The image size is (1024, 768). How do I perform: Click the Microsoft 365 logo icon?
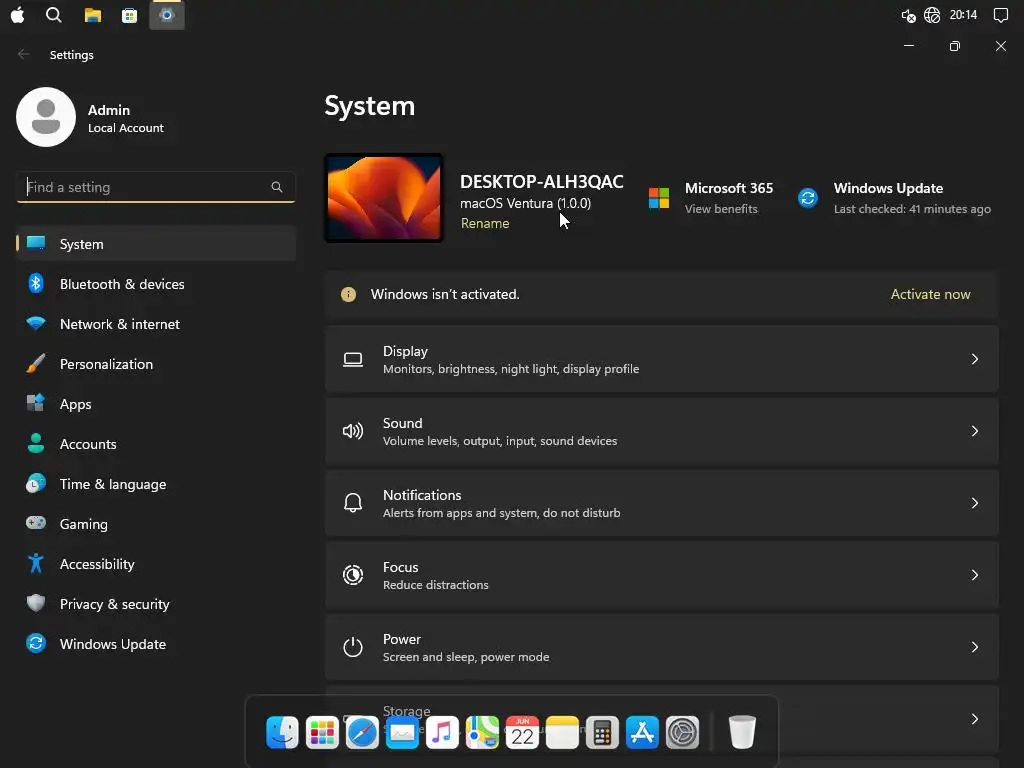(x=659, y=198)
